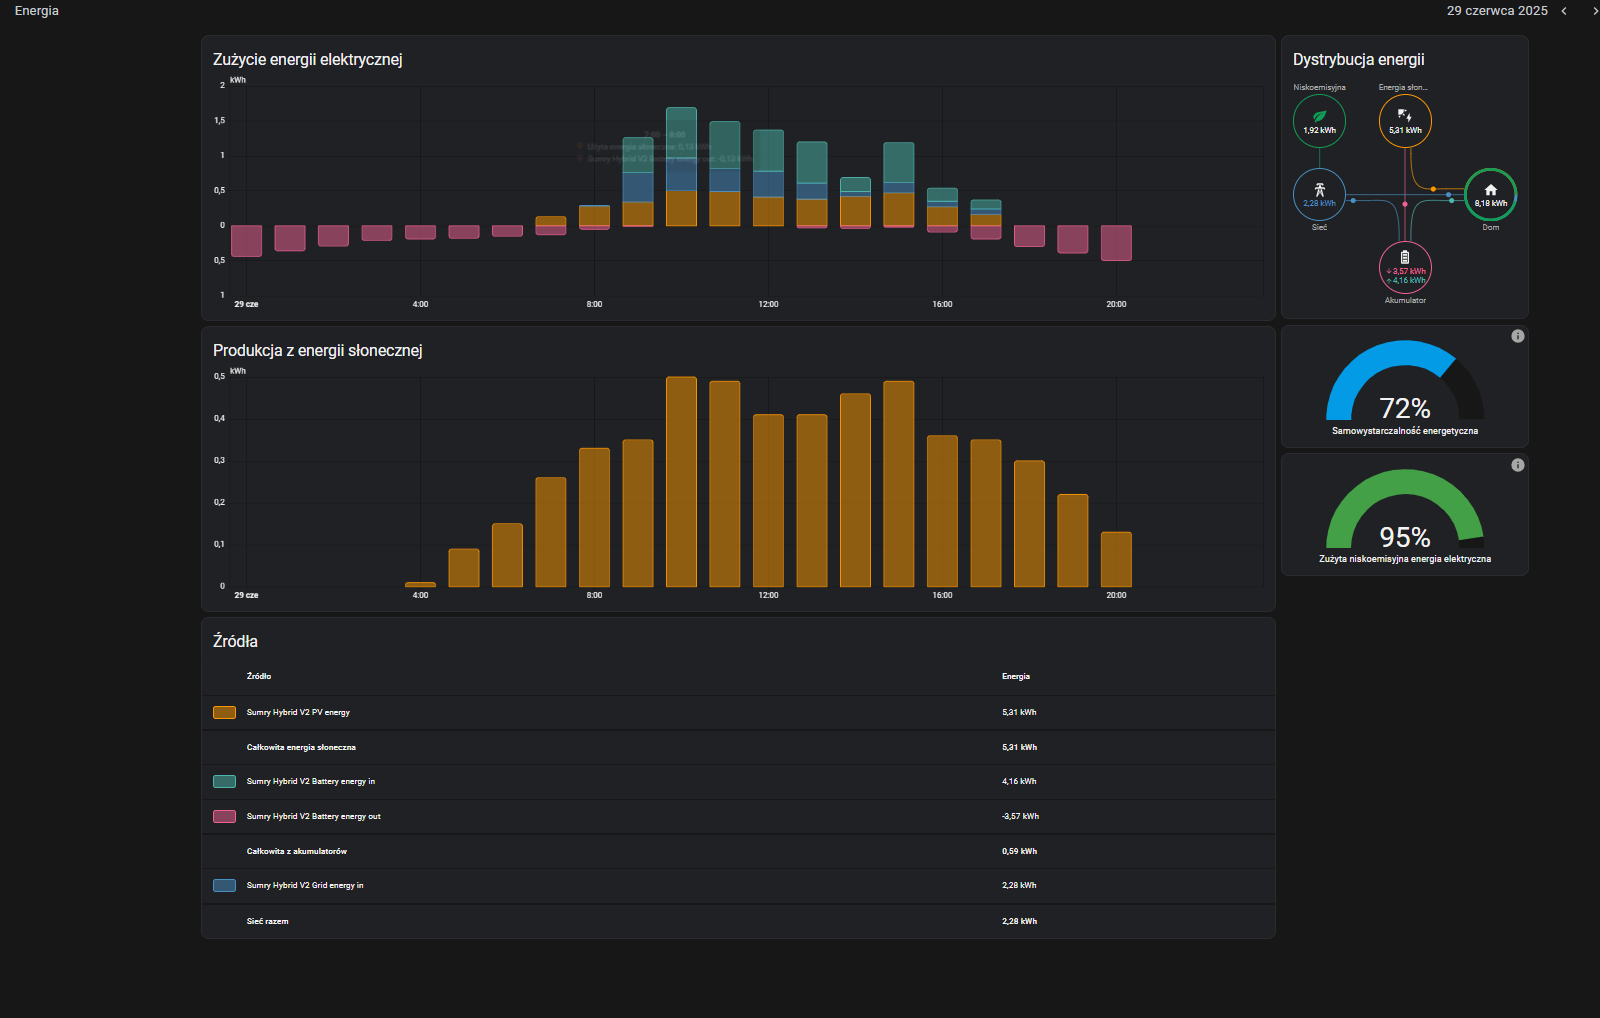This screenshot has height=1018, width=1600.
Task: Click the home icon circle
Action: tap(1491, 195)
